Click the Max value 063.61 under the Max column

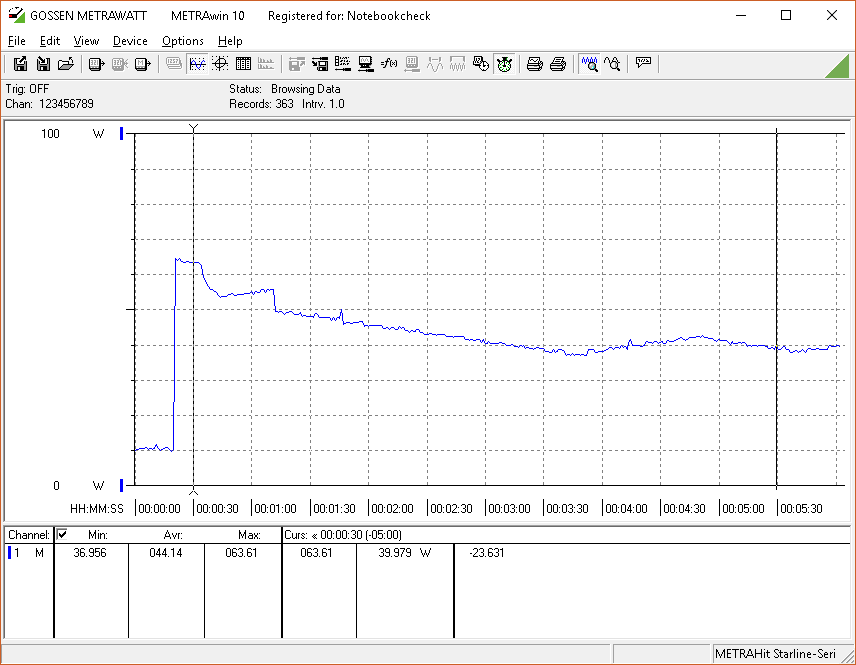point(241,553)
